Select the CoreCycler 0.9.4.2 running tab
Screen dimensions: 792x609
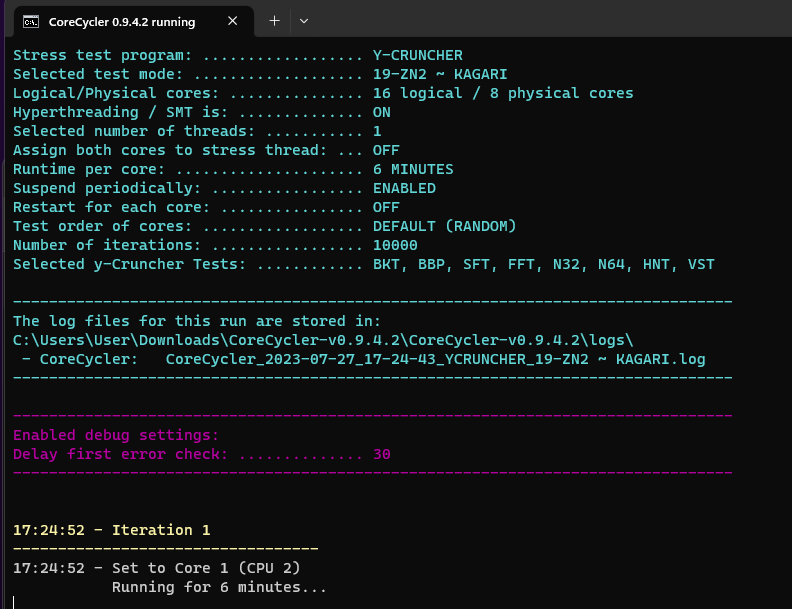click(134, 21)
